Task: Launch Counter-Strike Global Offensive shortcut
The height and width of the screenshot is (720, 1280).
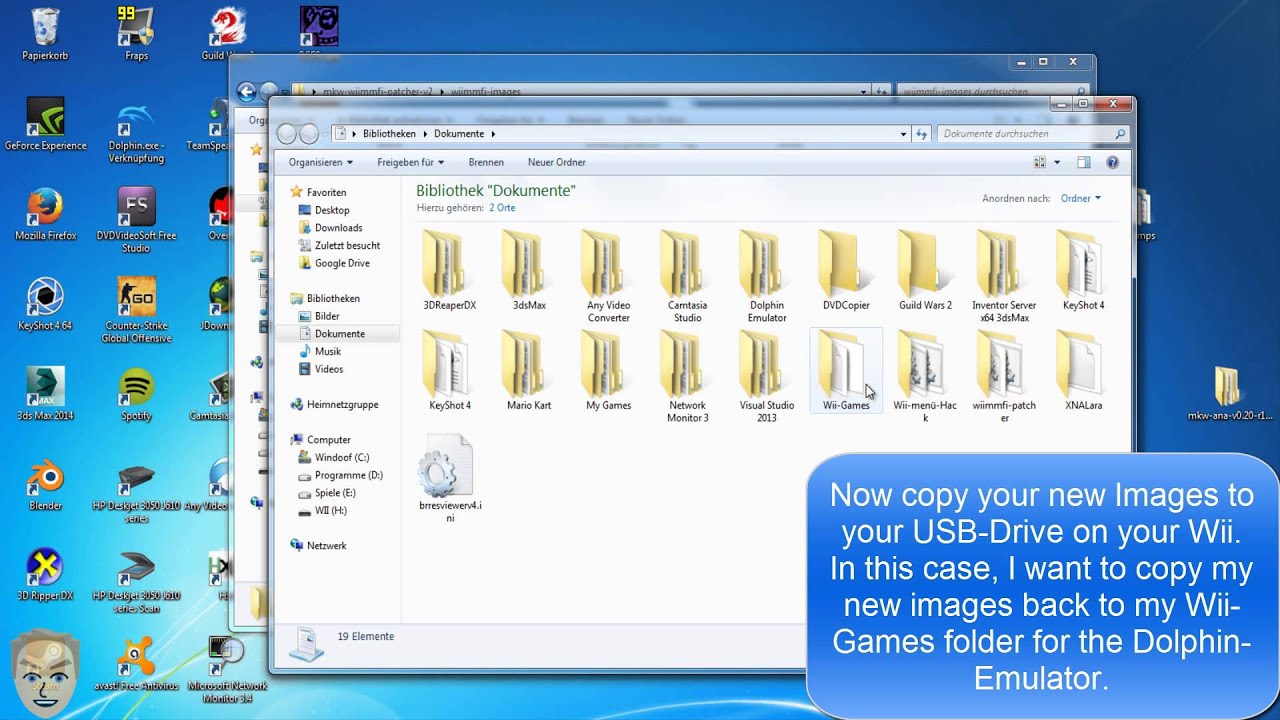Action: pos(136,310)
